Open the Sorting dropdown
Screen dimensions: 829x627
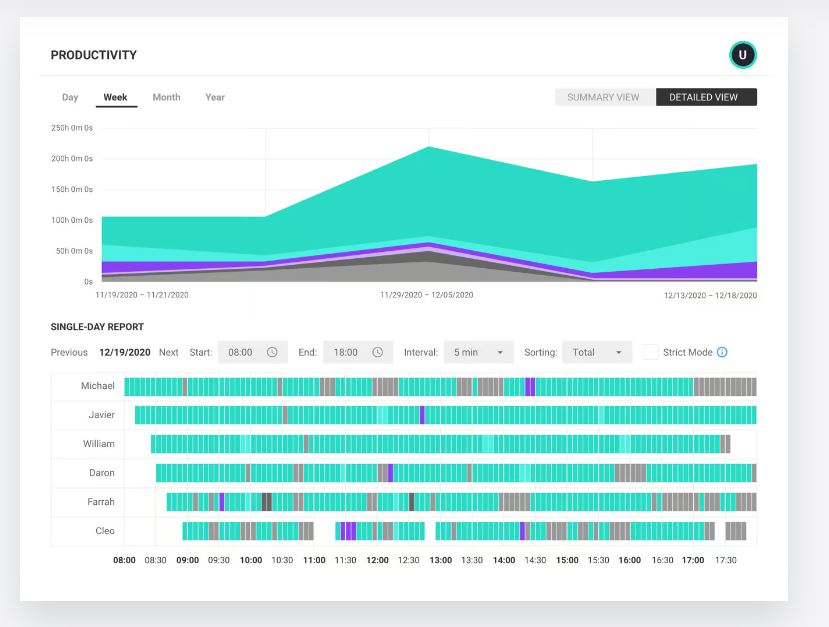coord(597,352)
